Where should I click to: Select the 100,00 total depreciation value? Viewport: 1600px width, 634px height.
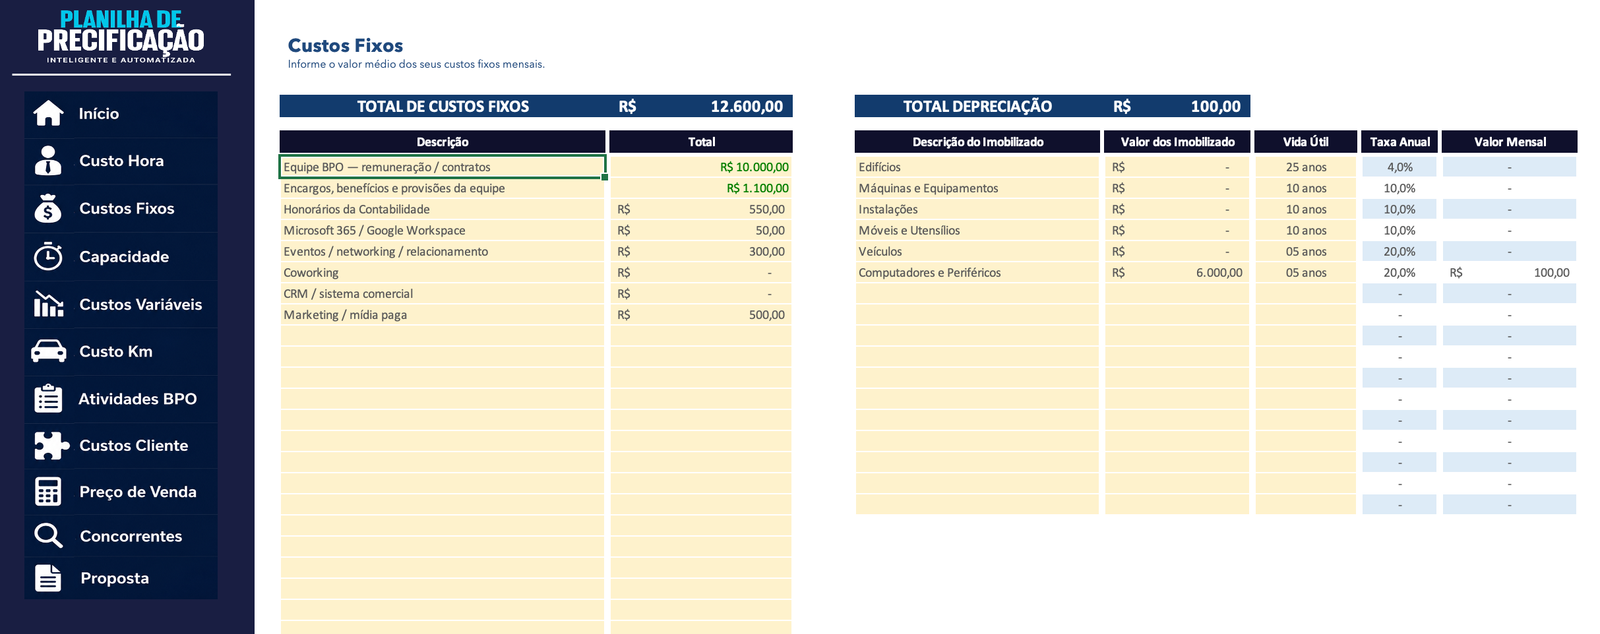[x=1215, y=106]
